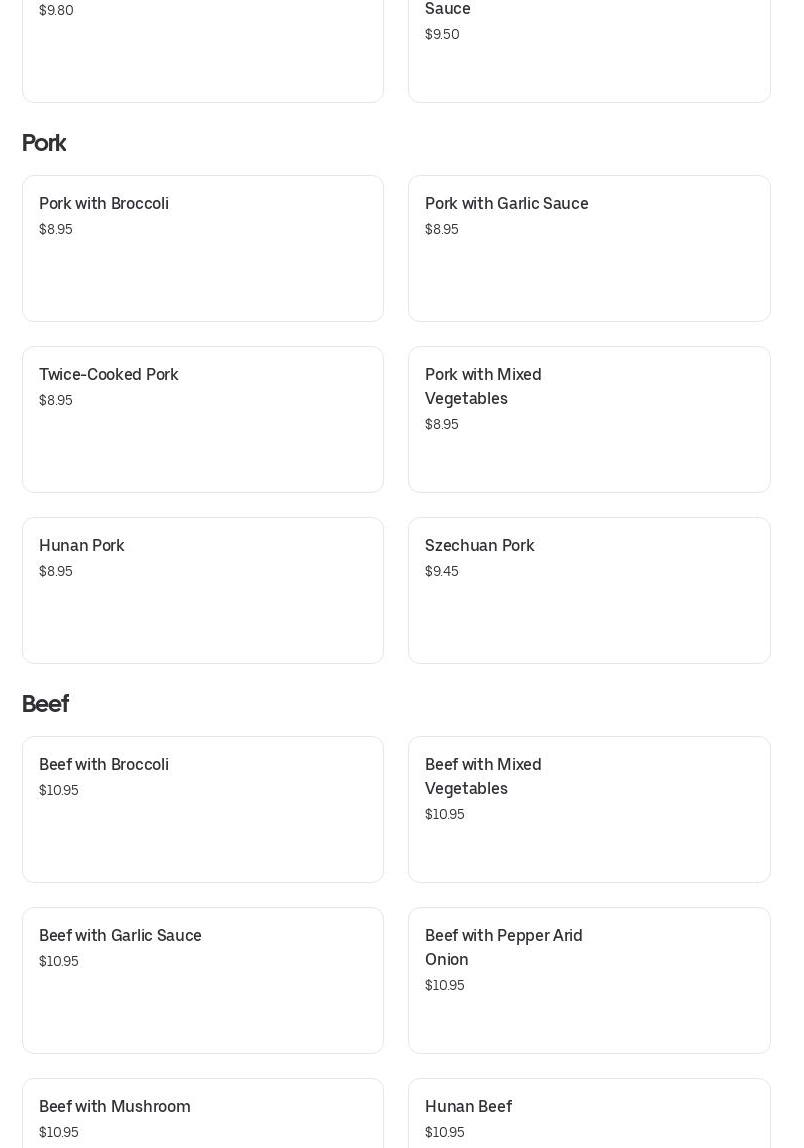Click the Pork section heading

point(44,143)
